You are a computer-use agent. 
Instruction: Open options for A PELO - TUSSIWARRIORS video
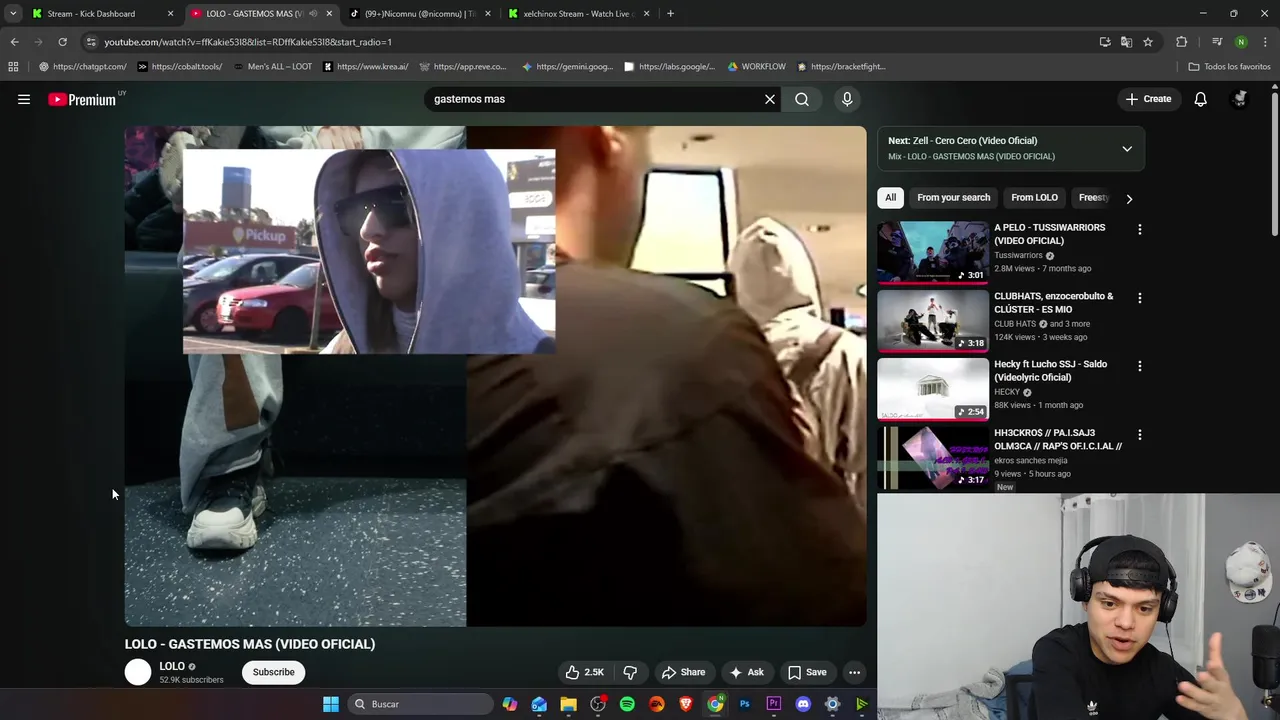[1139, 229]
